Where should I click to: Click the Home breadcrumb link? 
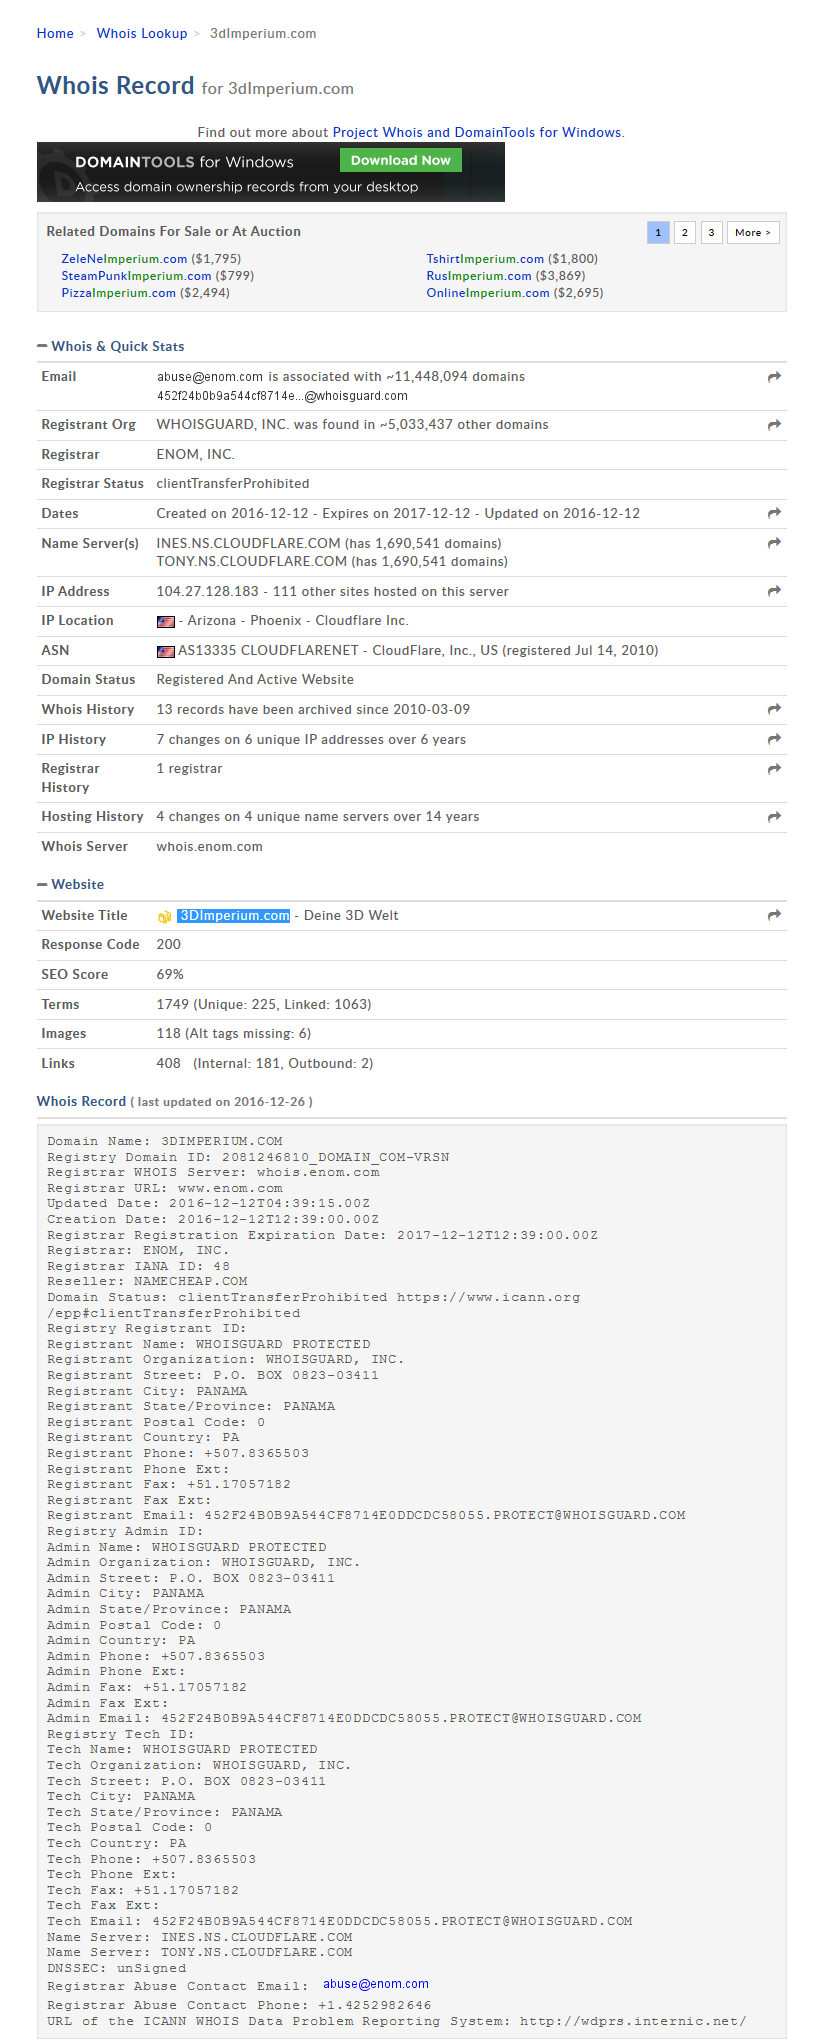(55, 33)
